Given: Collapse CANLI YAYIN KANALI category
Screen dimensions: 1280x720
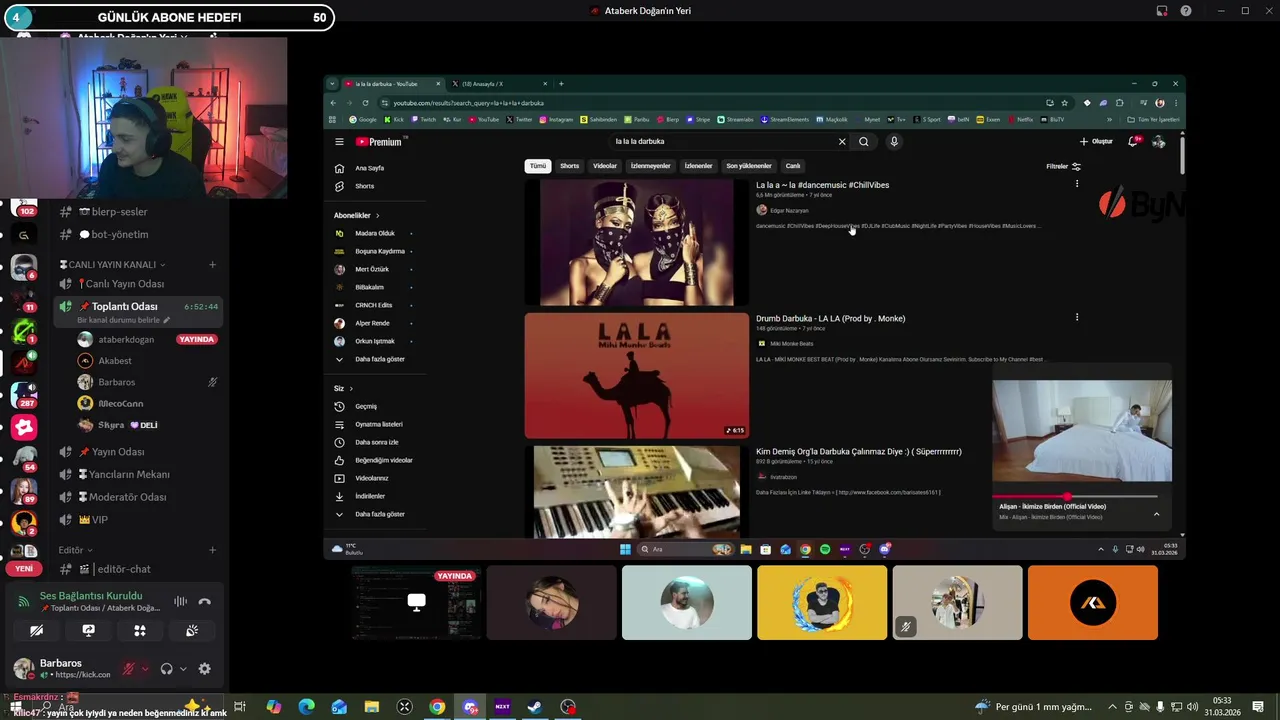Looking at the screenshot, I should (x=113, y=265).
